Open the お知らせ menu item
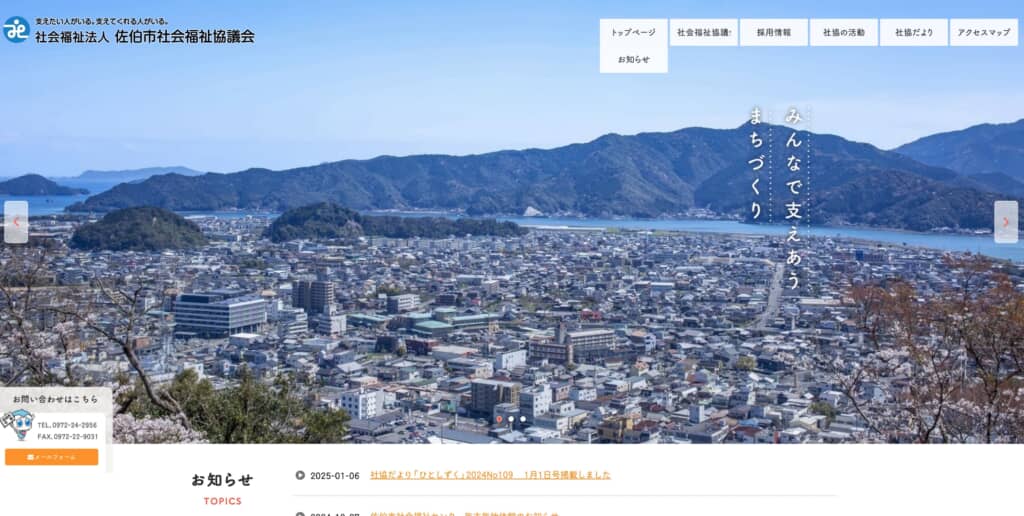 click(x=633, y=59)
